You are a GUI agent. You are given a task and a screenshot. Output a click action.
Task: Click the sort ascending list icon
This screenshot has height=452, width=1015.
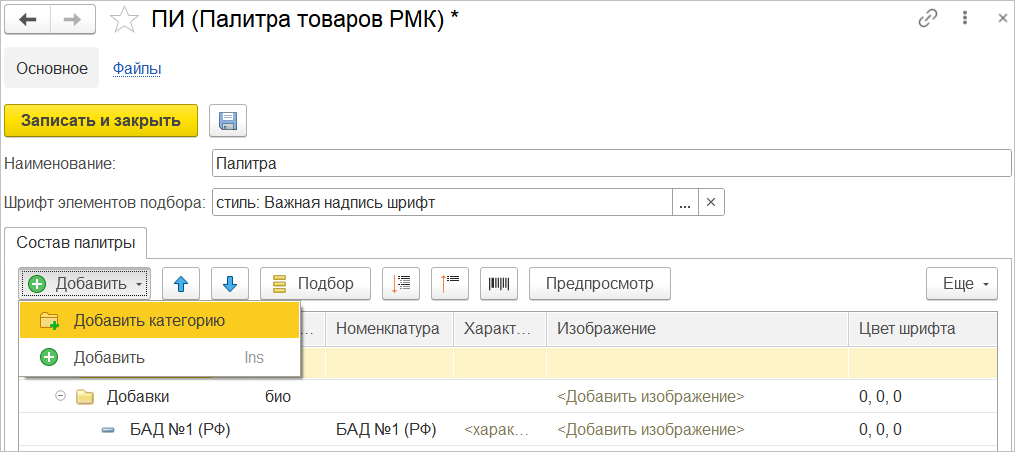[x=450, y=284]
